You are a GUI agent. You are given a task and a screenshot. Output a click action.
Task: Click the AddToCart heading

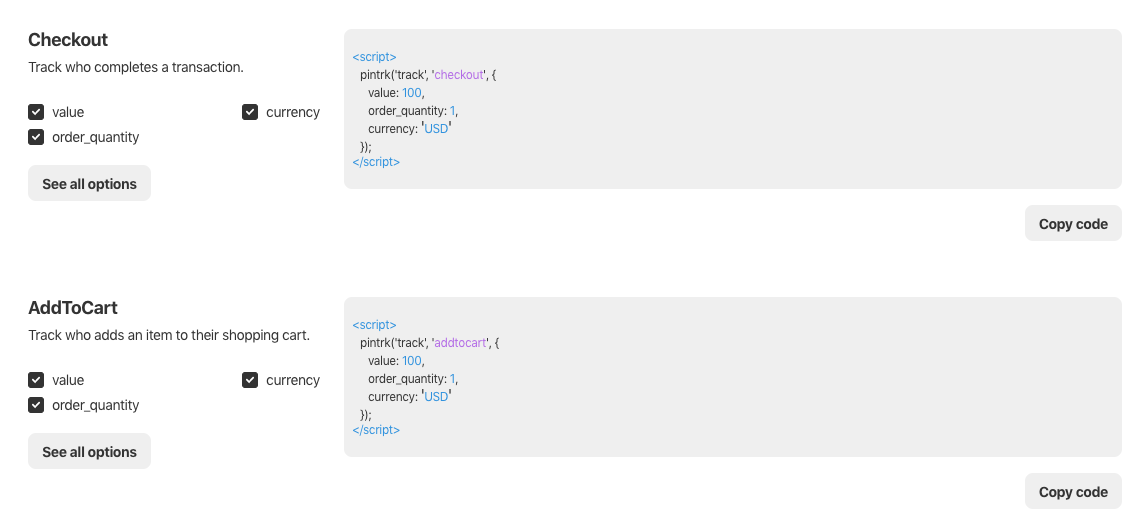point(73,307)
